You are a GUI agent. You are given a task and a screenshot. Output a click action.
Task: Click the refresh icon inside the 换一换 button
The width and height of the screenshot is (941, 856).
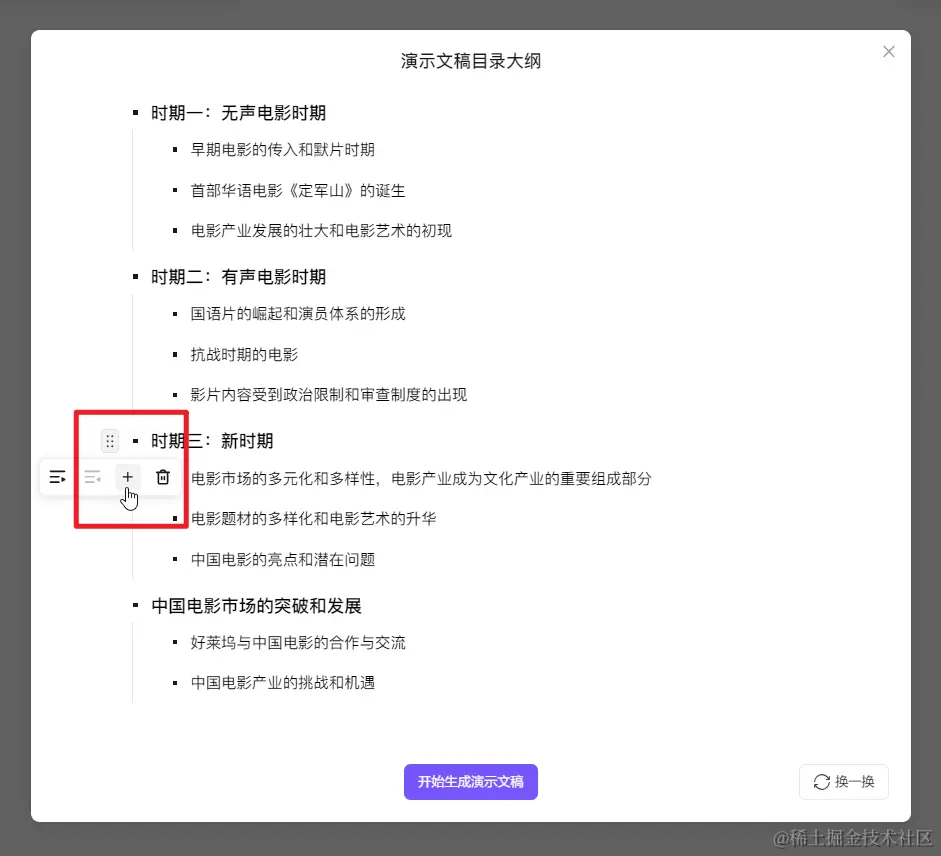coord(822,782)
